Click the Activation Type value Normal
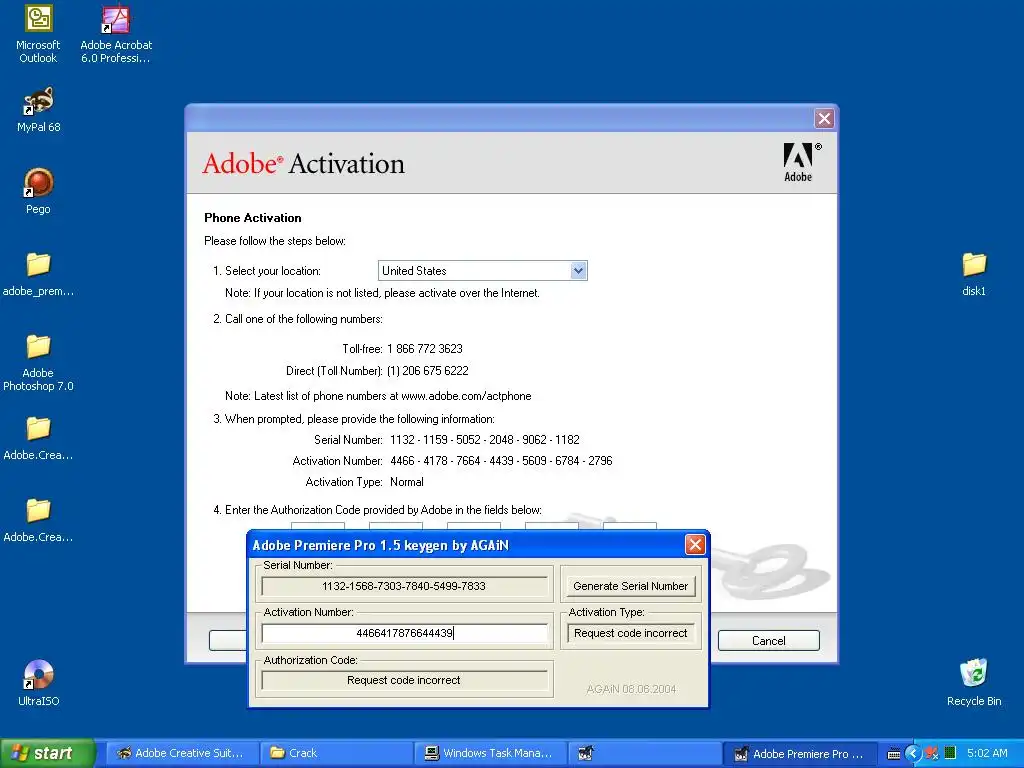The height and width of the screenshot is (768, 1024). click(x=406, y=482)
